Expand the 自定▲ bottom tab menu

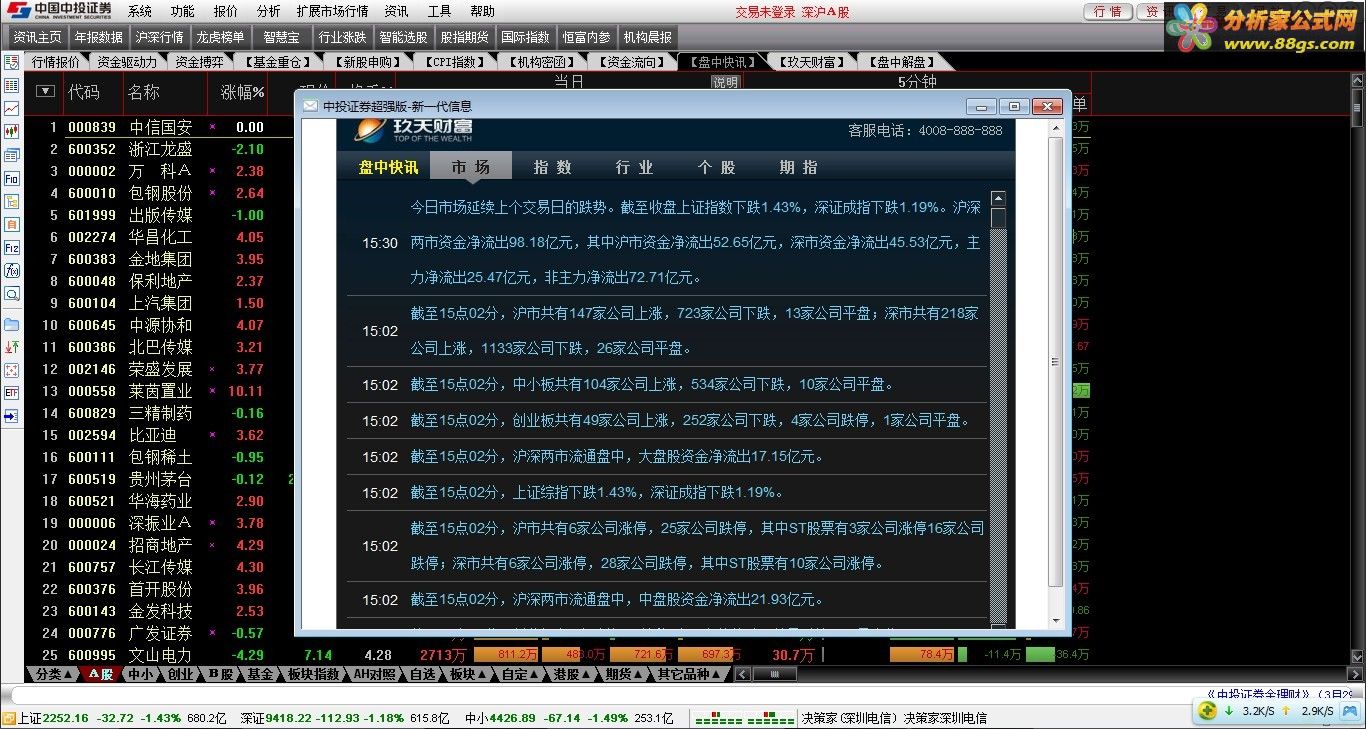coord(519,674)
